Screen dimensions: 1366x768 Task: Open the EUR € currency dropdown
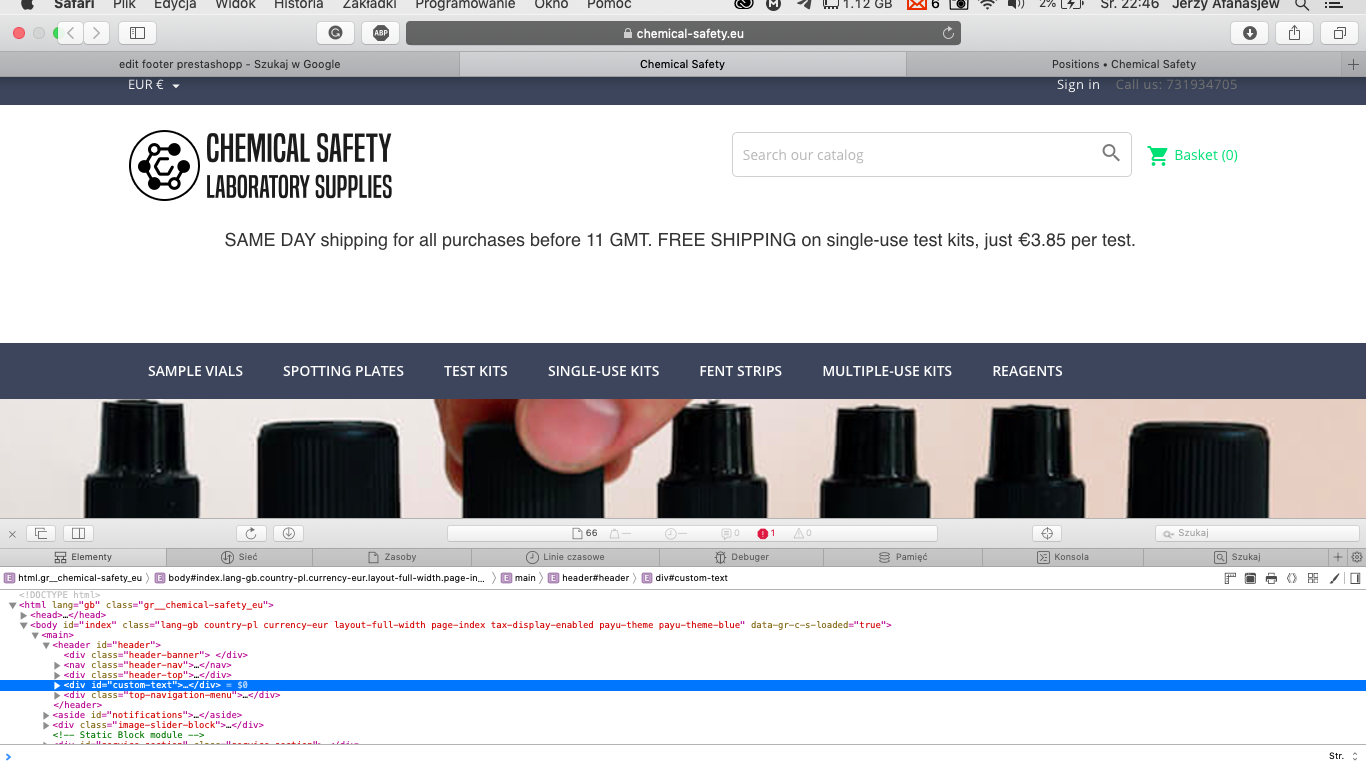(x=153, y=85)
